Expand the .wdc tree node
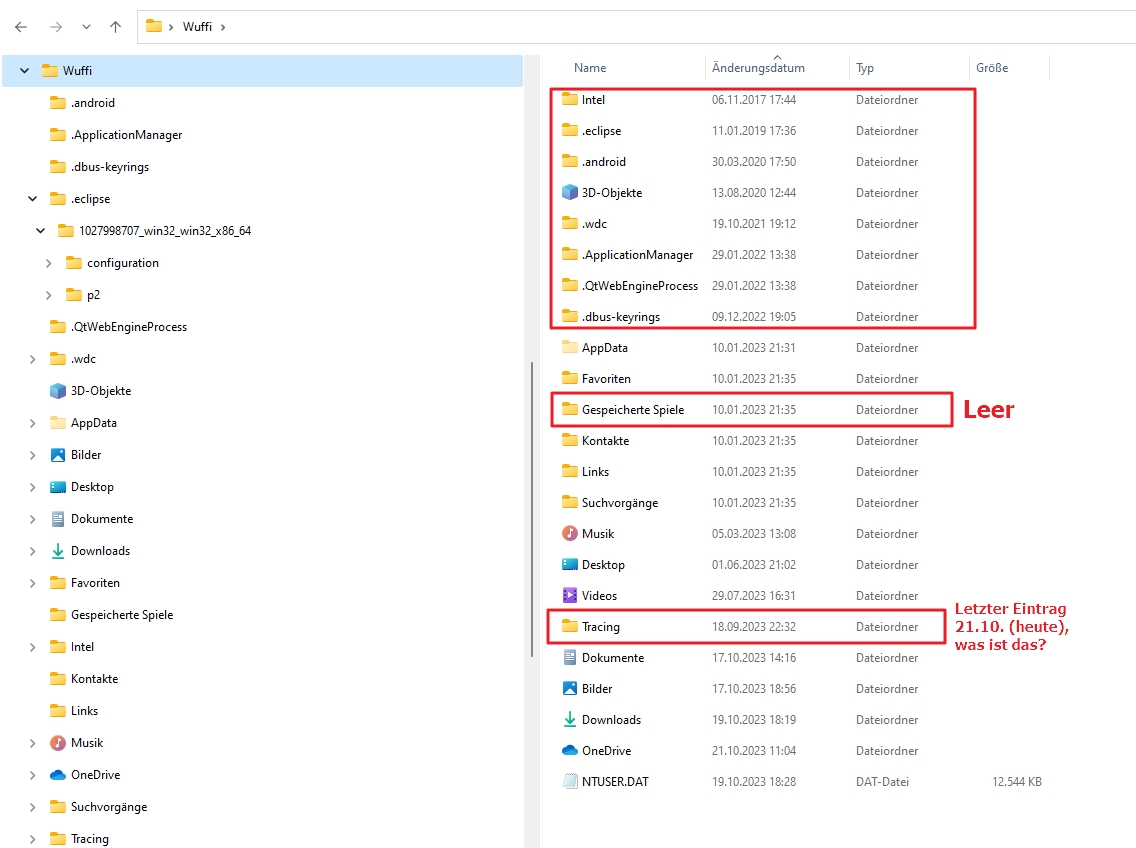This screenshot has width=1136, height=848. tap(33, 359)
